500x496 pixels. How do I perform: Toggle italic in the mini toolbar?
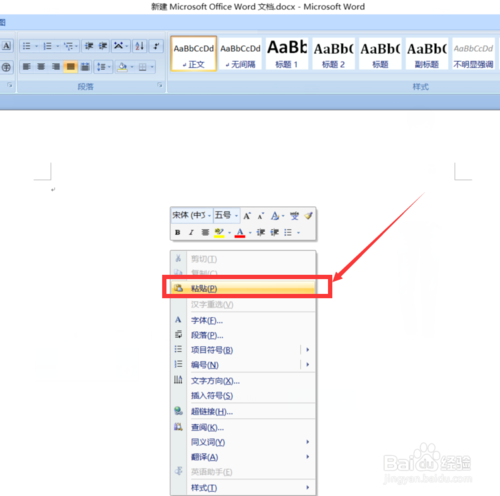click(x=191, y=232)
